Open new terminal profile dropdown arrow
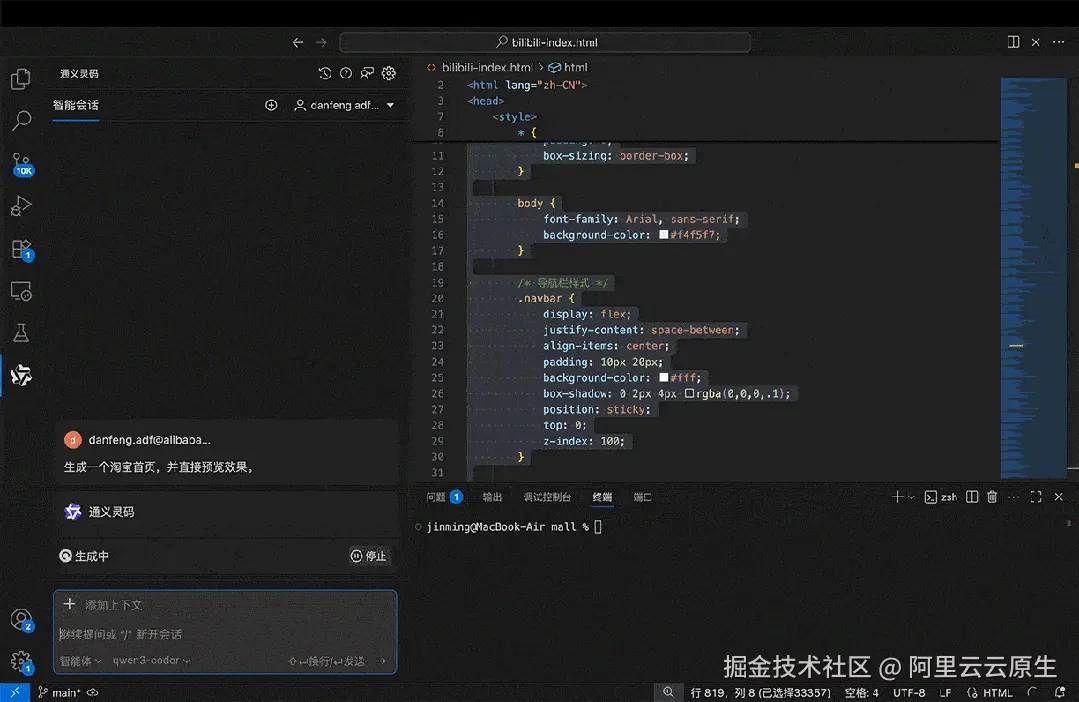 911,497
